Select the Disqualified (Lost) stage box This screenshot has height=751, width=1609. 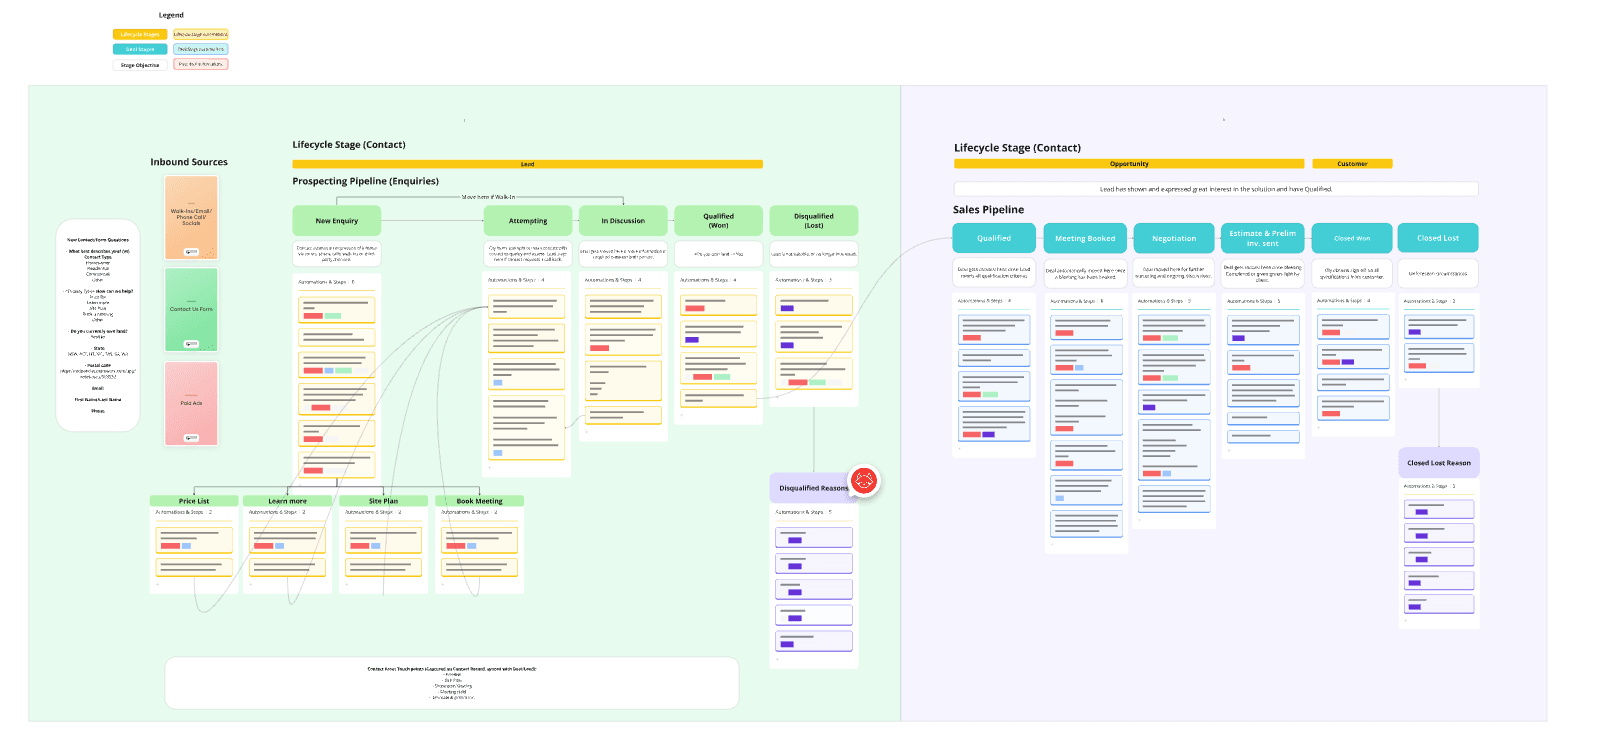click(814, 221)
